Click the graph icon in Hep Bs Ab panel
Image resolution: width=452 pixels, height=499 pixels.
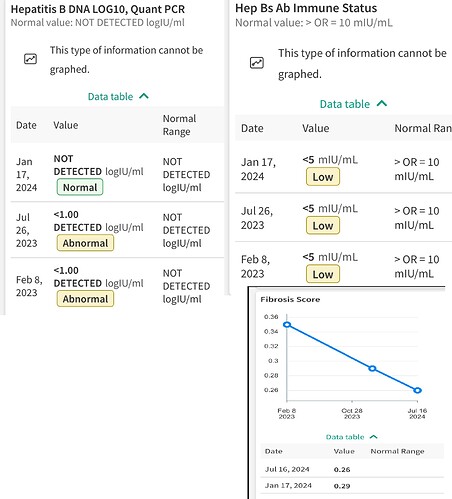257,63
